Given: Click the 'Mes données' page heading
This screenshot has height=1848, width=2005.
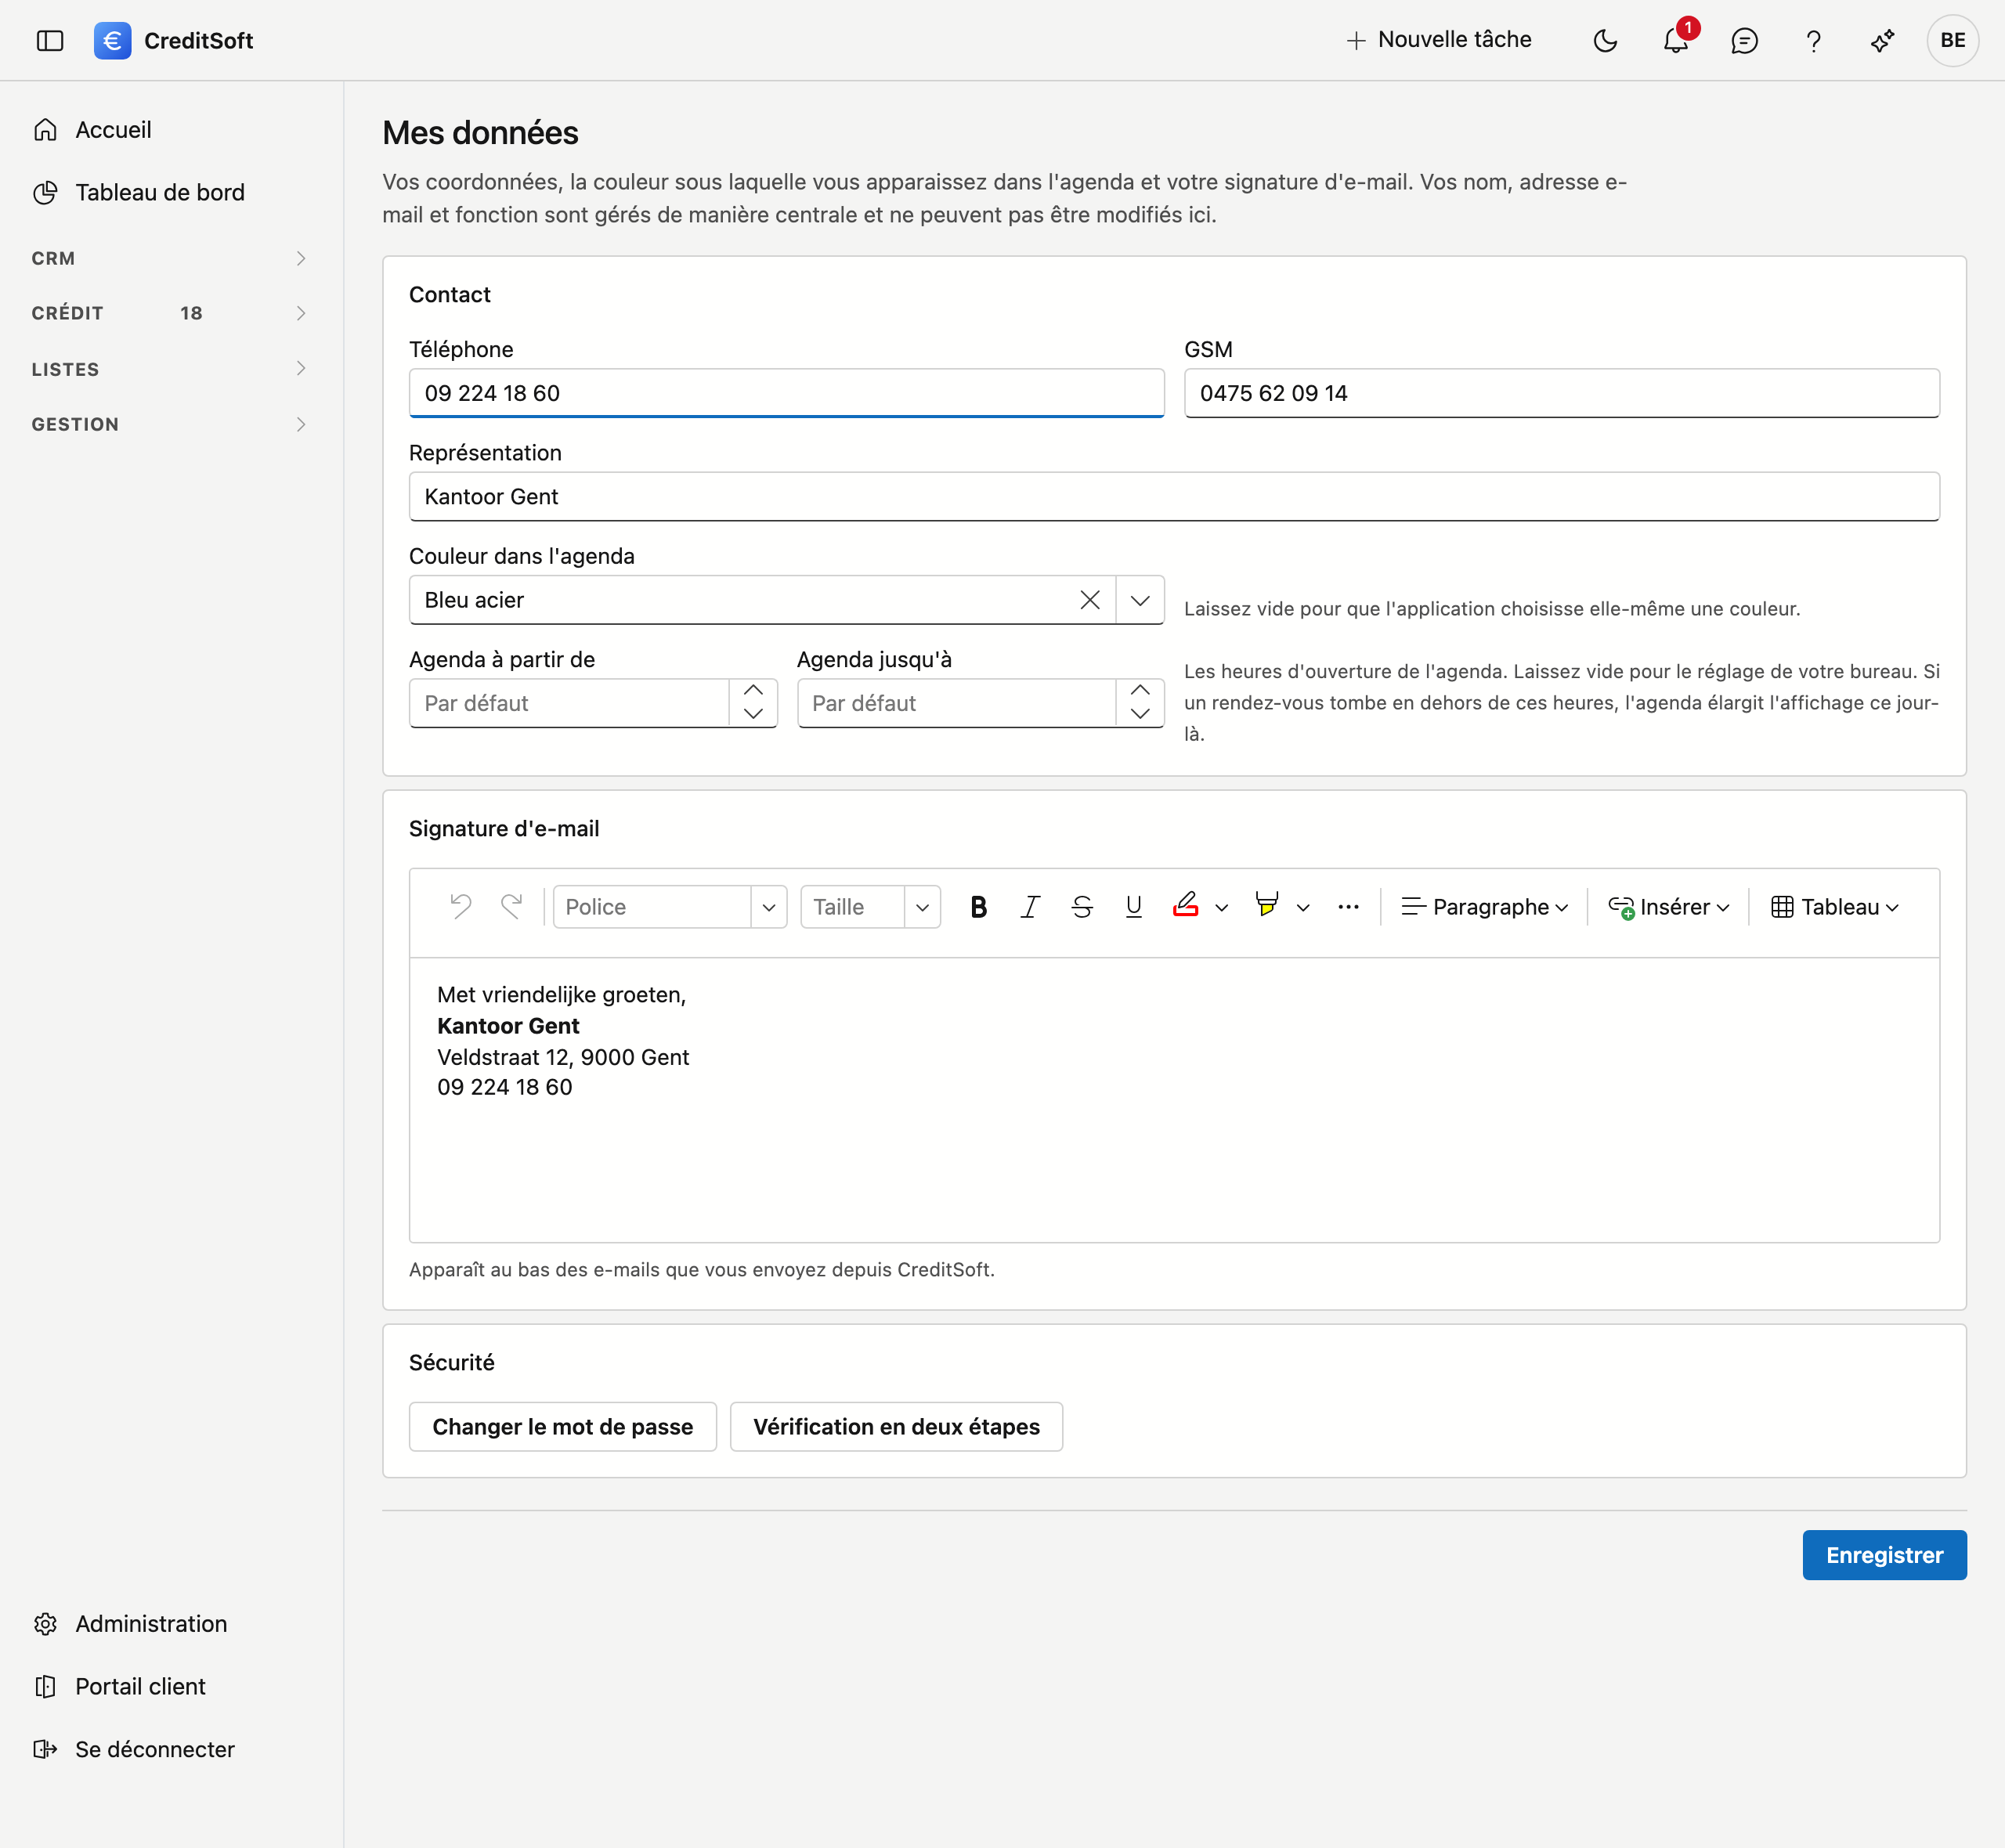Looking at the screenshot, I should click(x=480, y=133).
